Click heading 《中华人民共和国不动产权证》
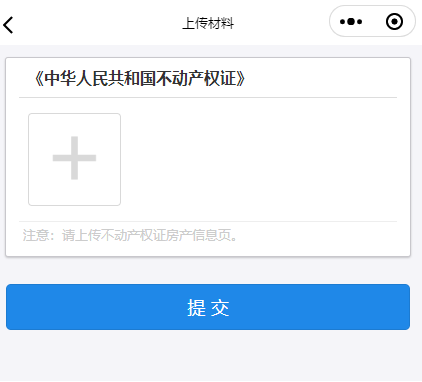The height and width of the screenshot is (382, 422). pyautogui.click(x=140, y=79)
